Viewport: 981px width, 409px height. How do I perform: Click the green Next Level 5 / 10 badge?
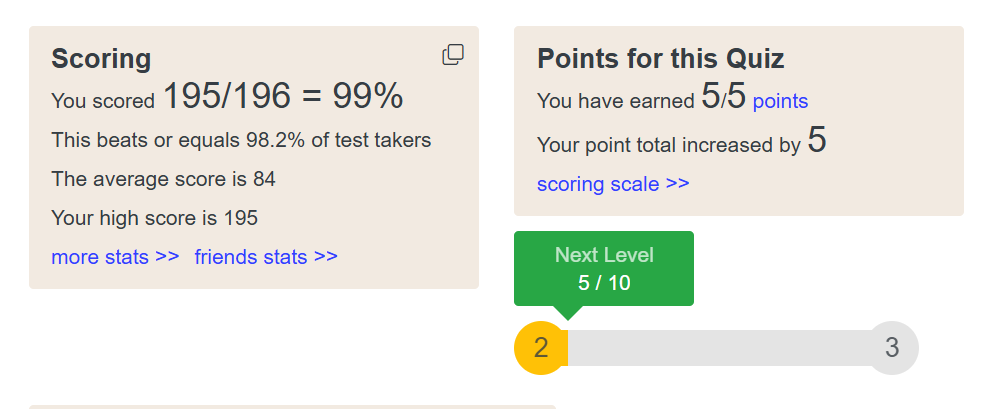tap(603, 268)
